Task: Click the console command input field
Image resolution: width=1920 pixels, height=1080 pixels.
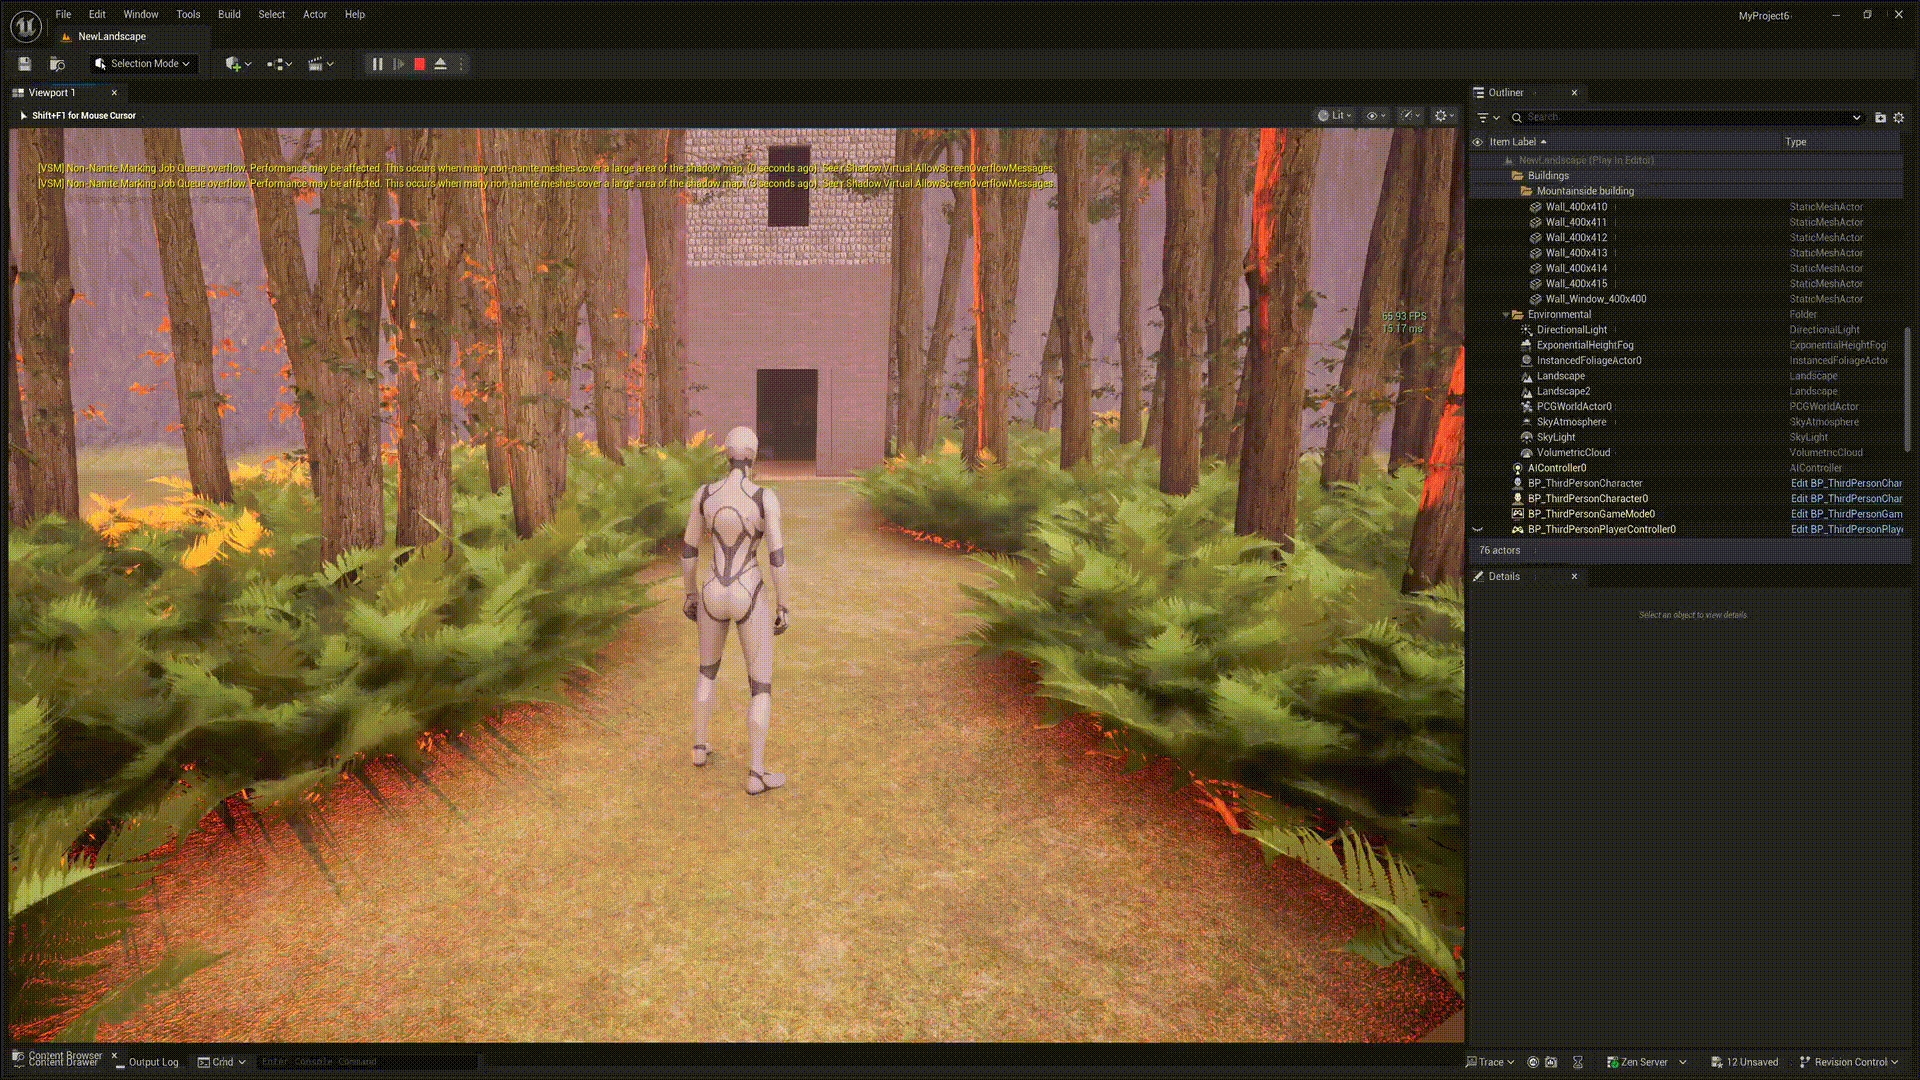Action: [367, 1062]
